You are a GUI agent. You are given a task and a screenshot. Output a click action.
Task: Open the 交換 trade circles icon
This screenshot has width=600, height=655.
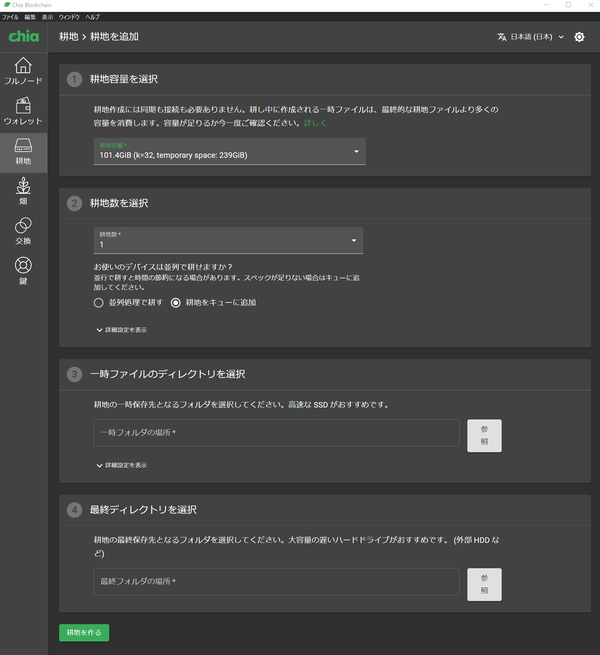click(x=23, y=225)
